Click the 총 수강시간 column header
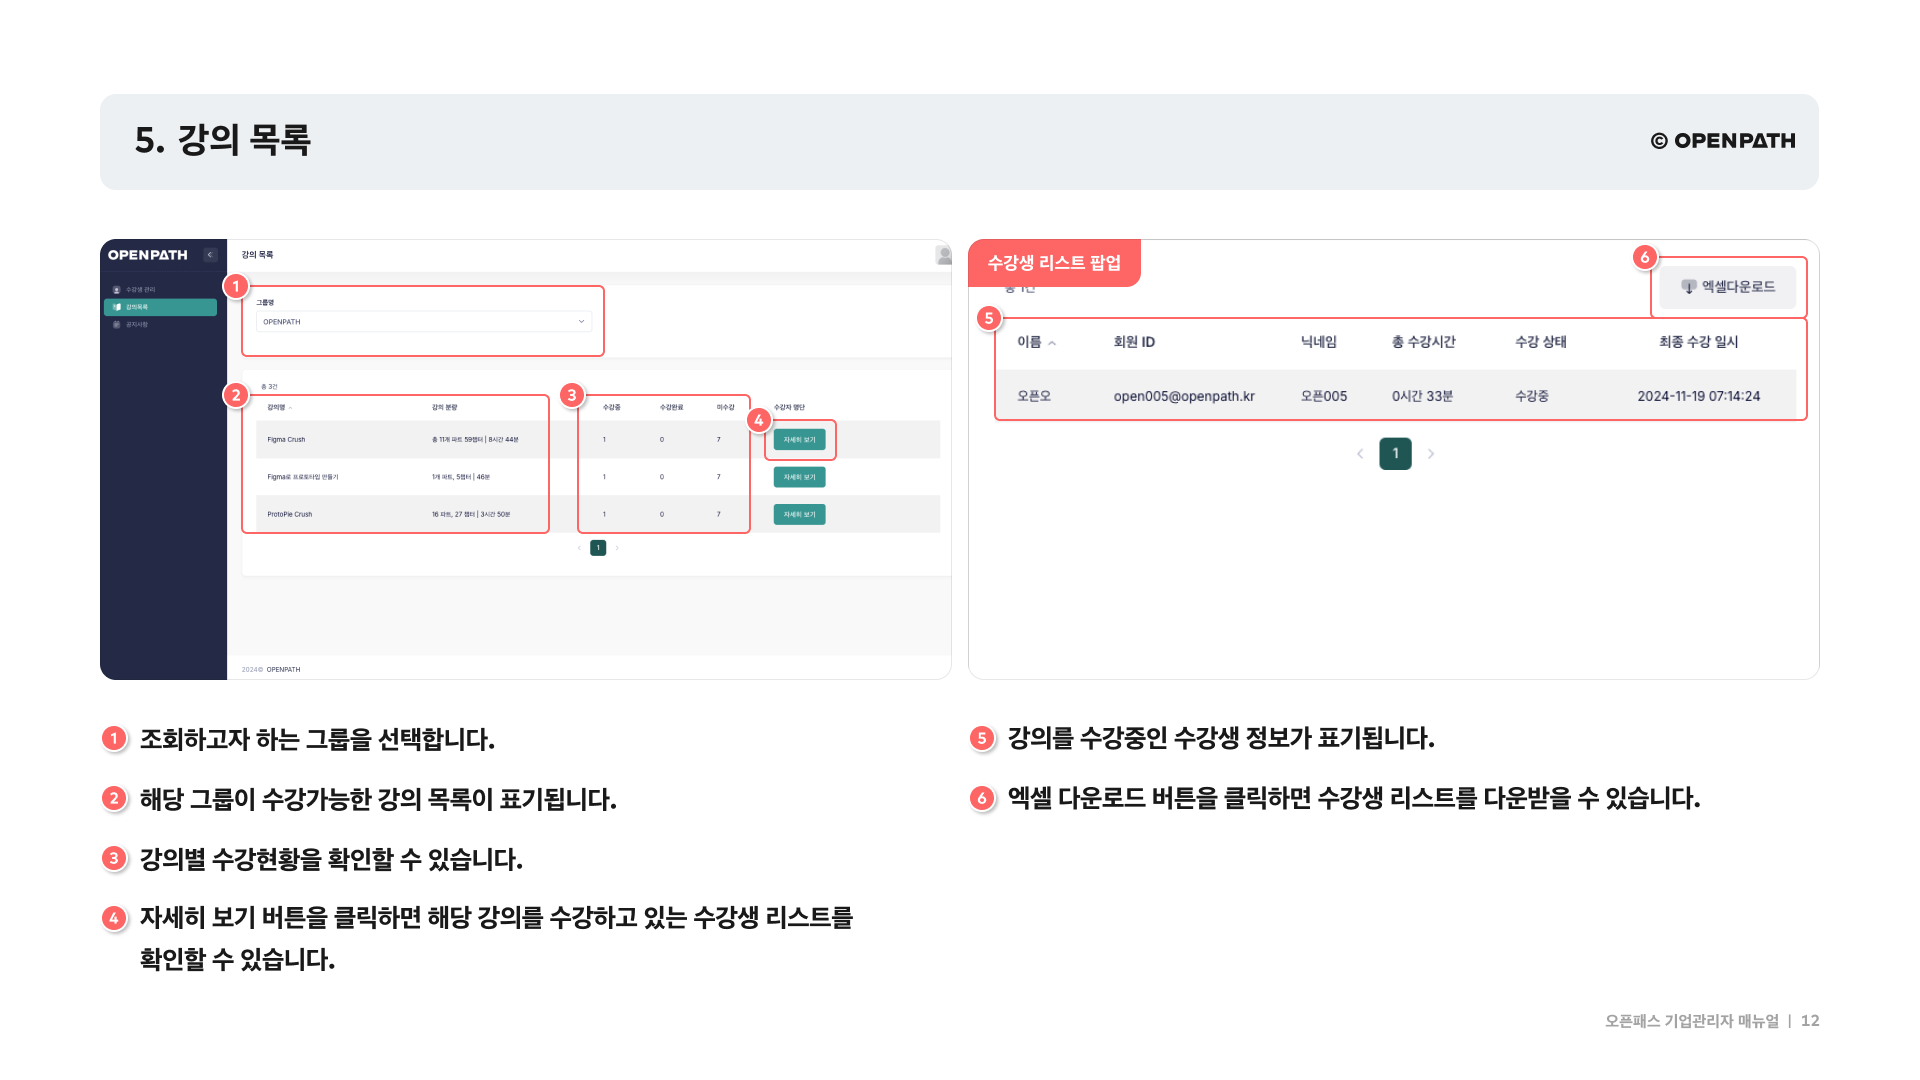Viewport: 1920px width, 1080px height. (1423, 342)
